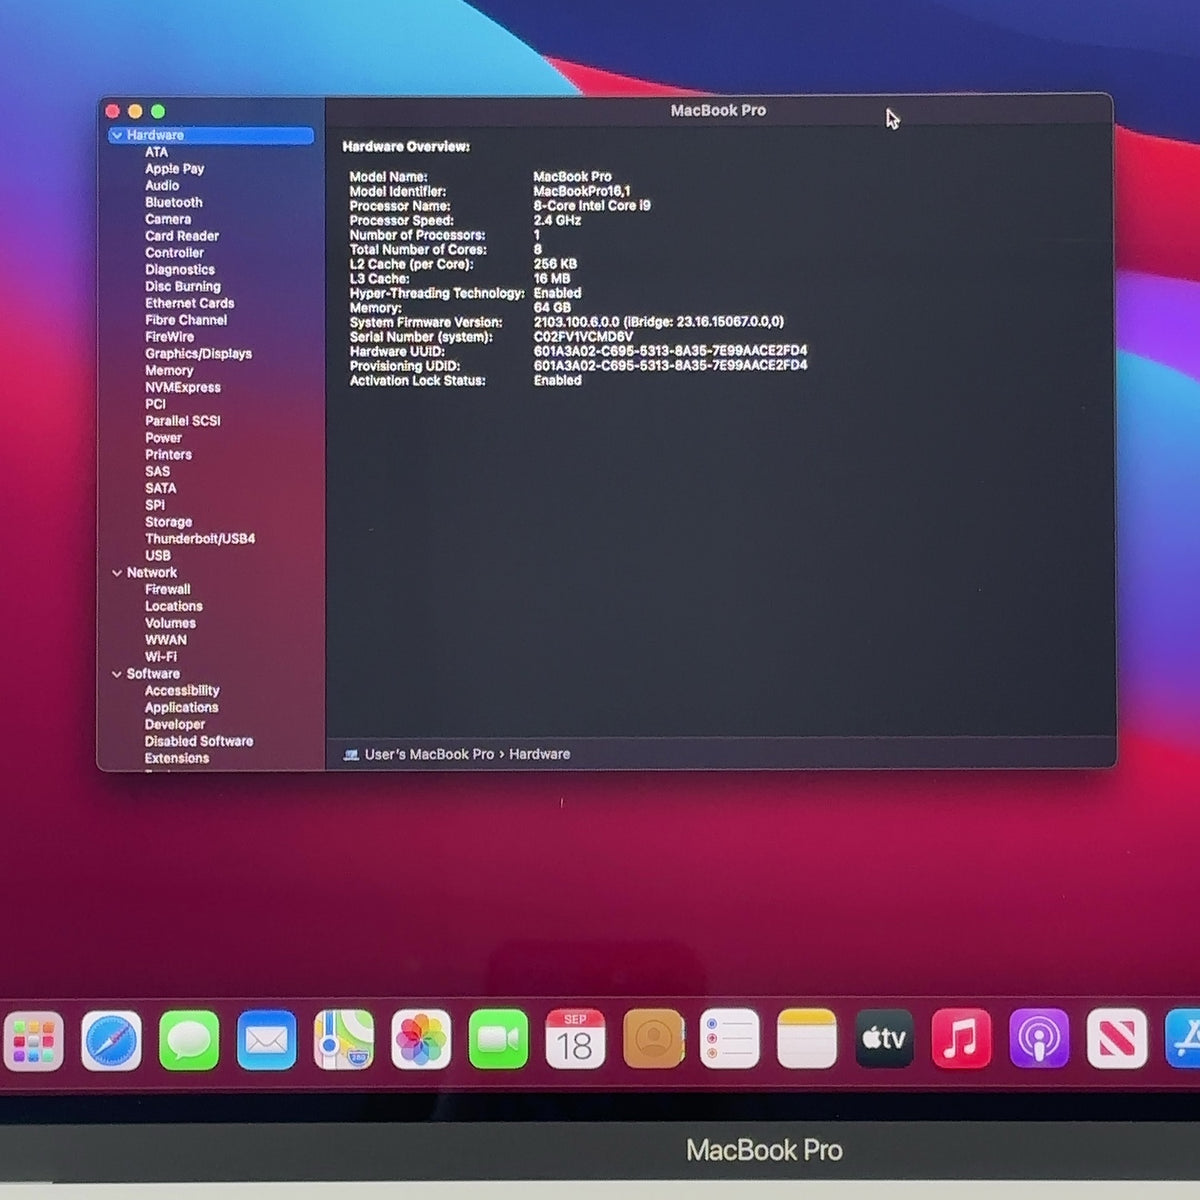Select Wi-Fi under Network
The height and width of the screenshot is (1200, 1200).
coord(160,657)
